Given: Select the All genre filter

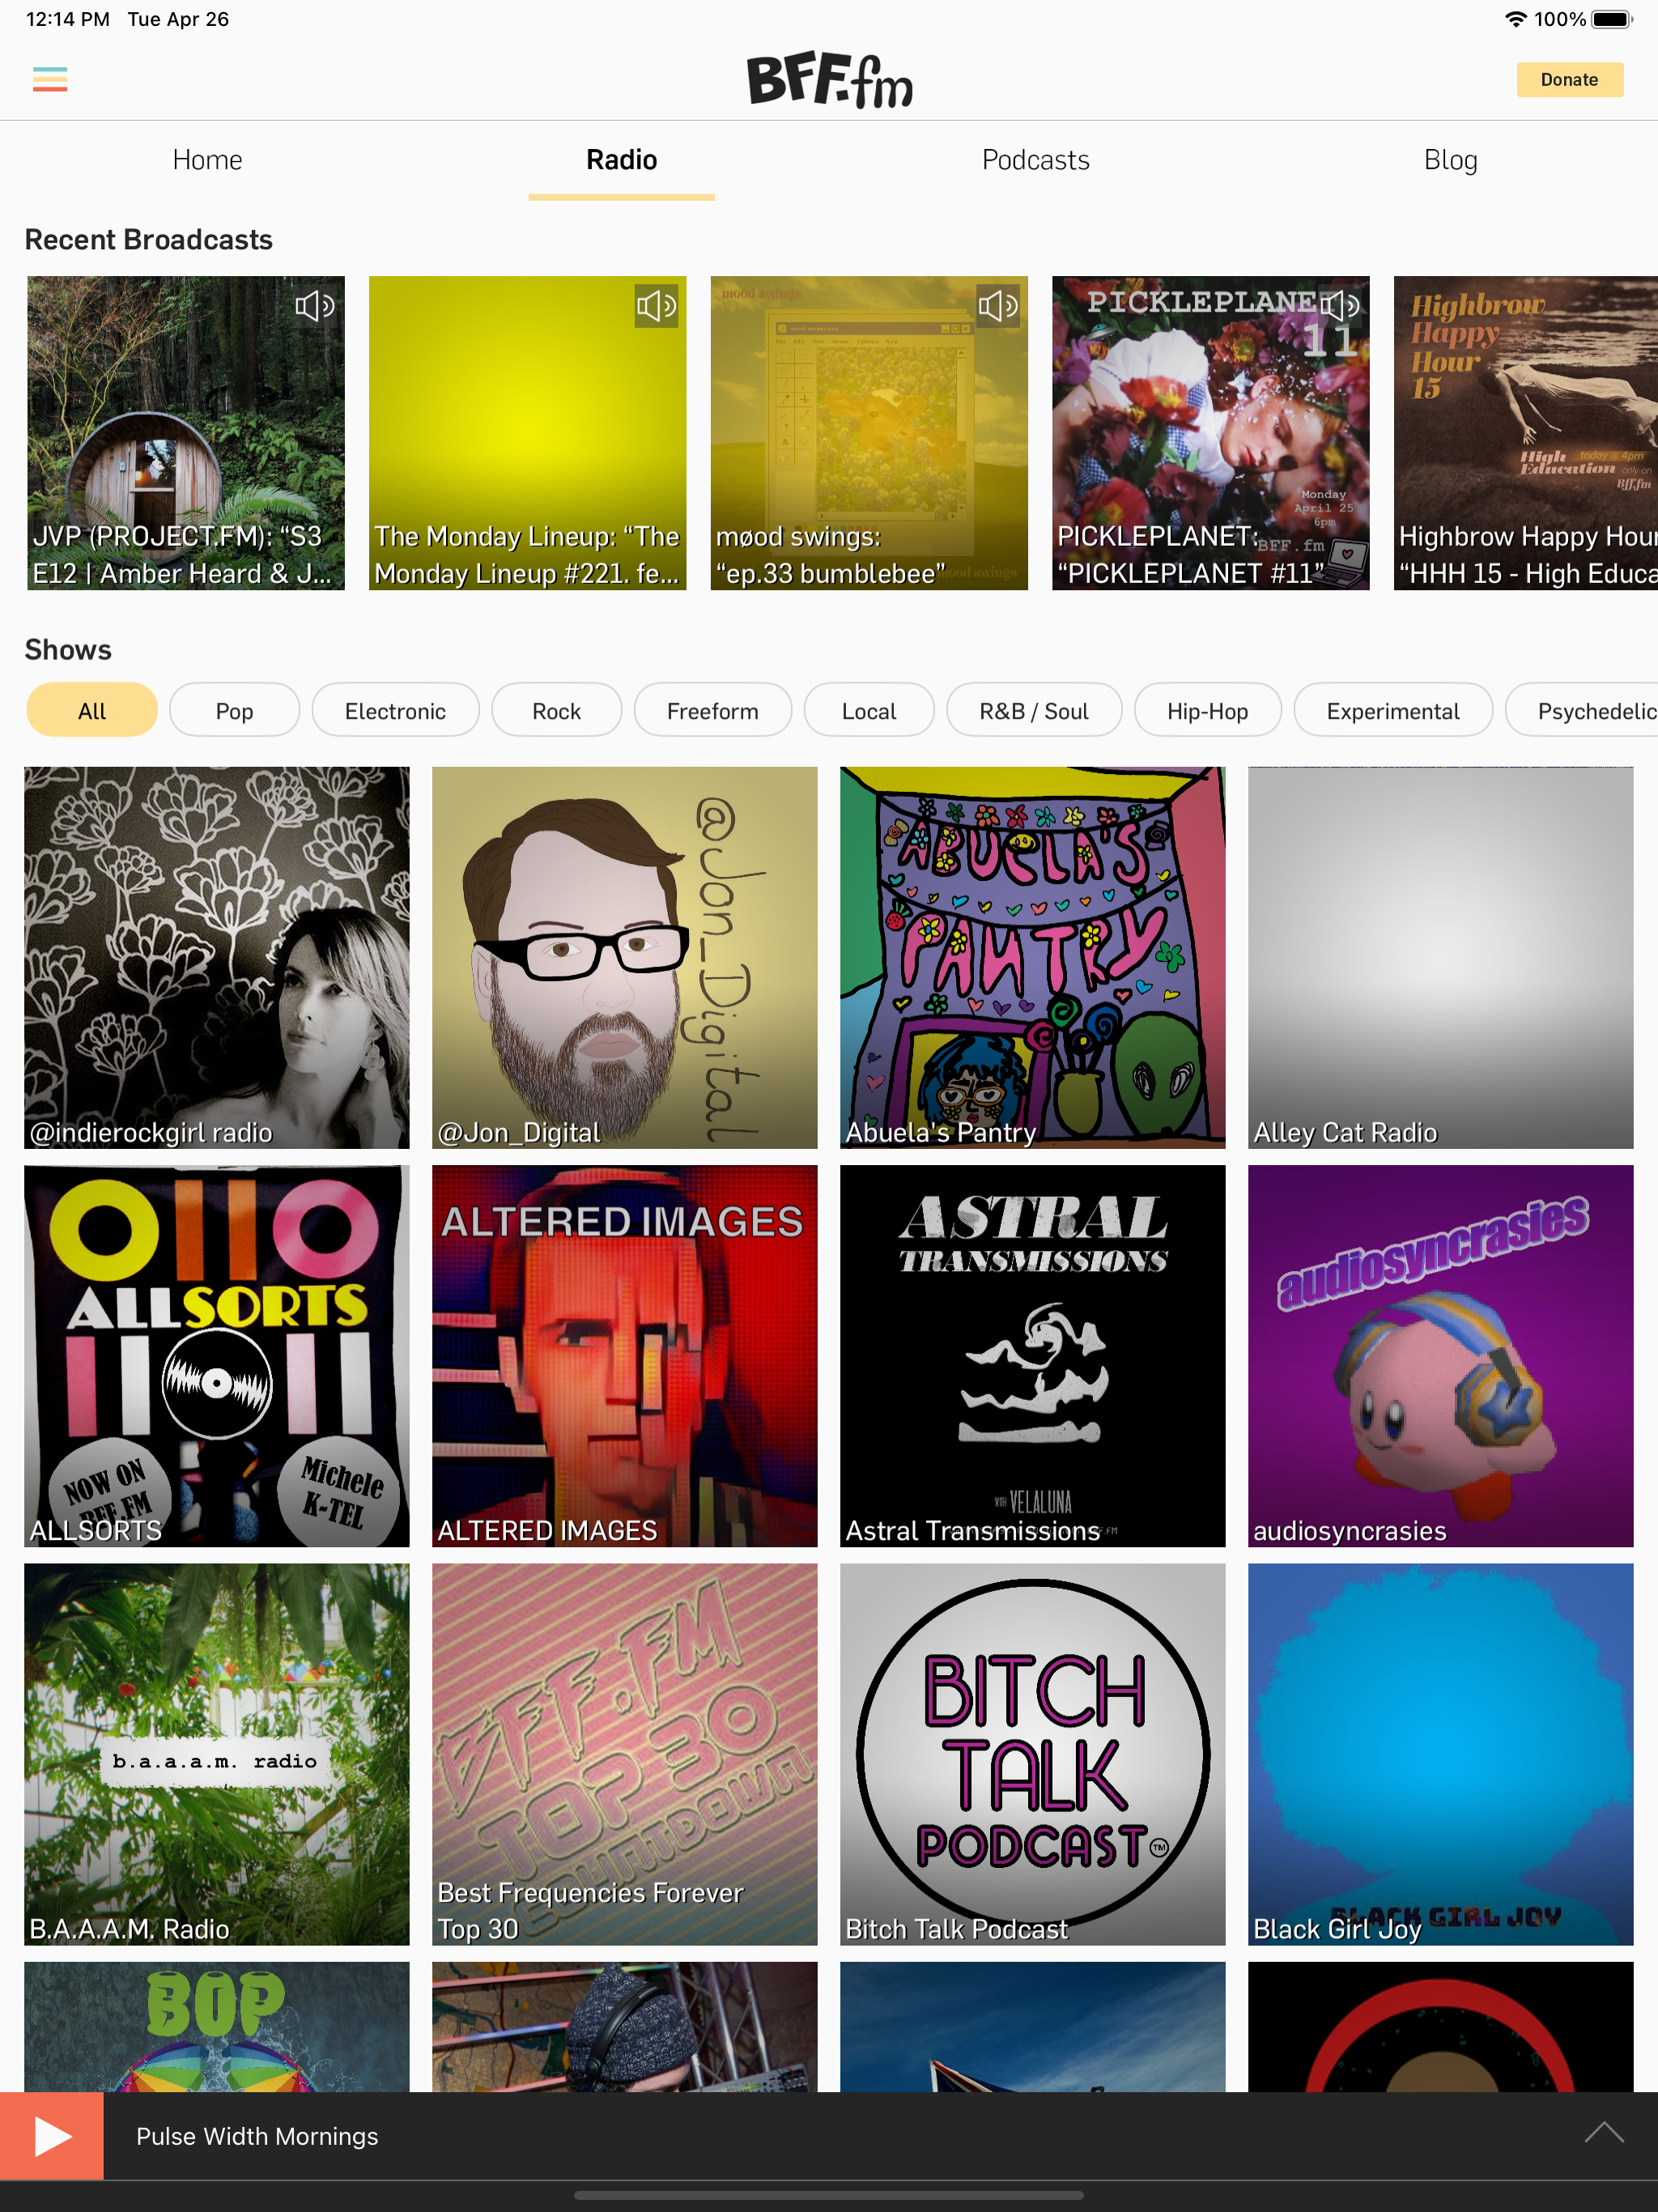Looking at the screenshot, I should (92, 711).
